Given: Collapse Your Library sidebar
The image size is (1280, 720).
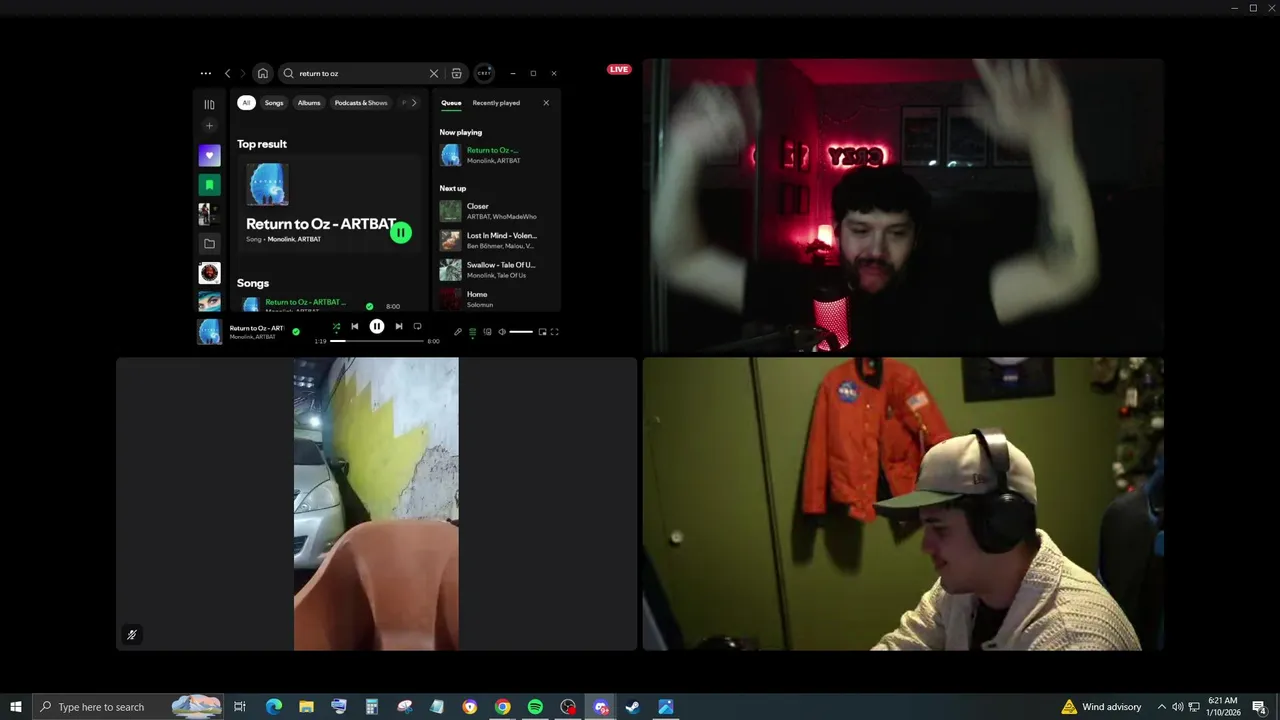Looking at the screenshot, I should (x=209, y=104).
